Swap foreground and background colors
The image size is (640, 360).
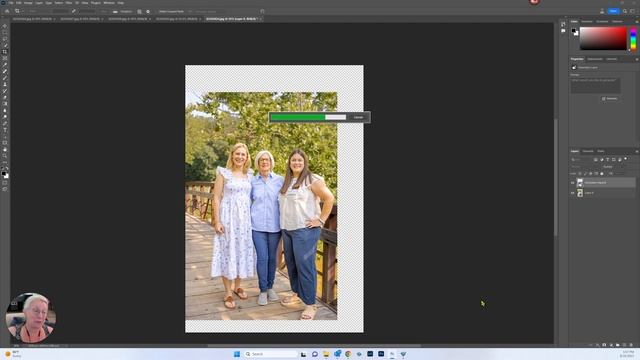point(7,168)
